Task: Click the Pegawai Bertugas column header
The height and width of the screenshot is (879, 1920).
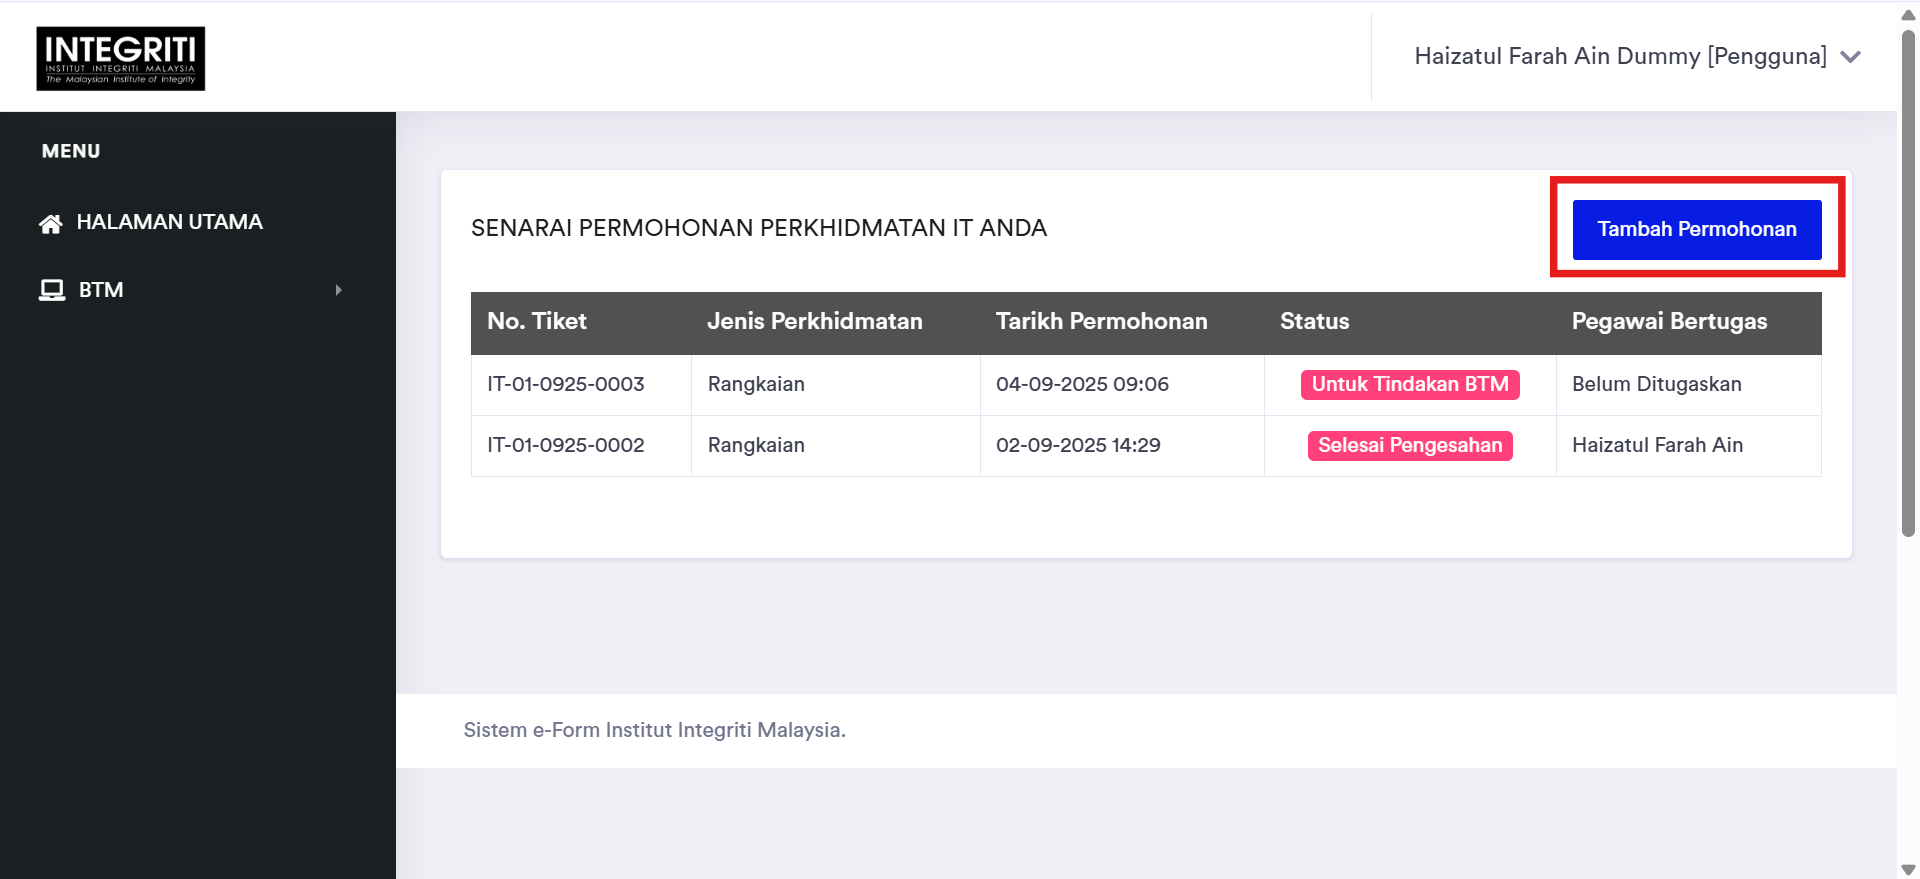Action: [x=1670, y=322]
